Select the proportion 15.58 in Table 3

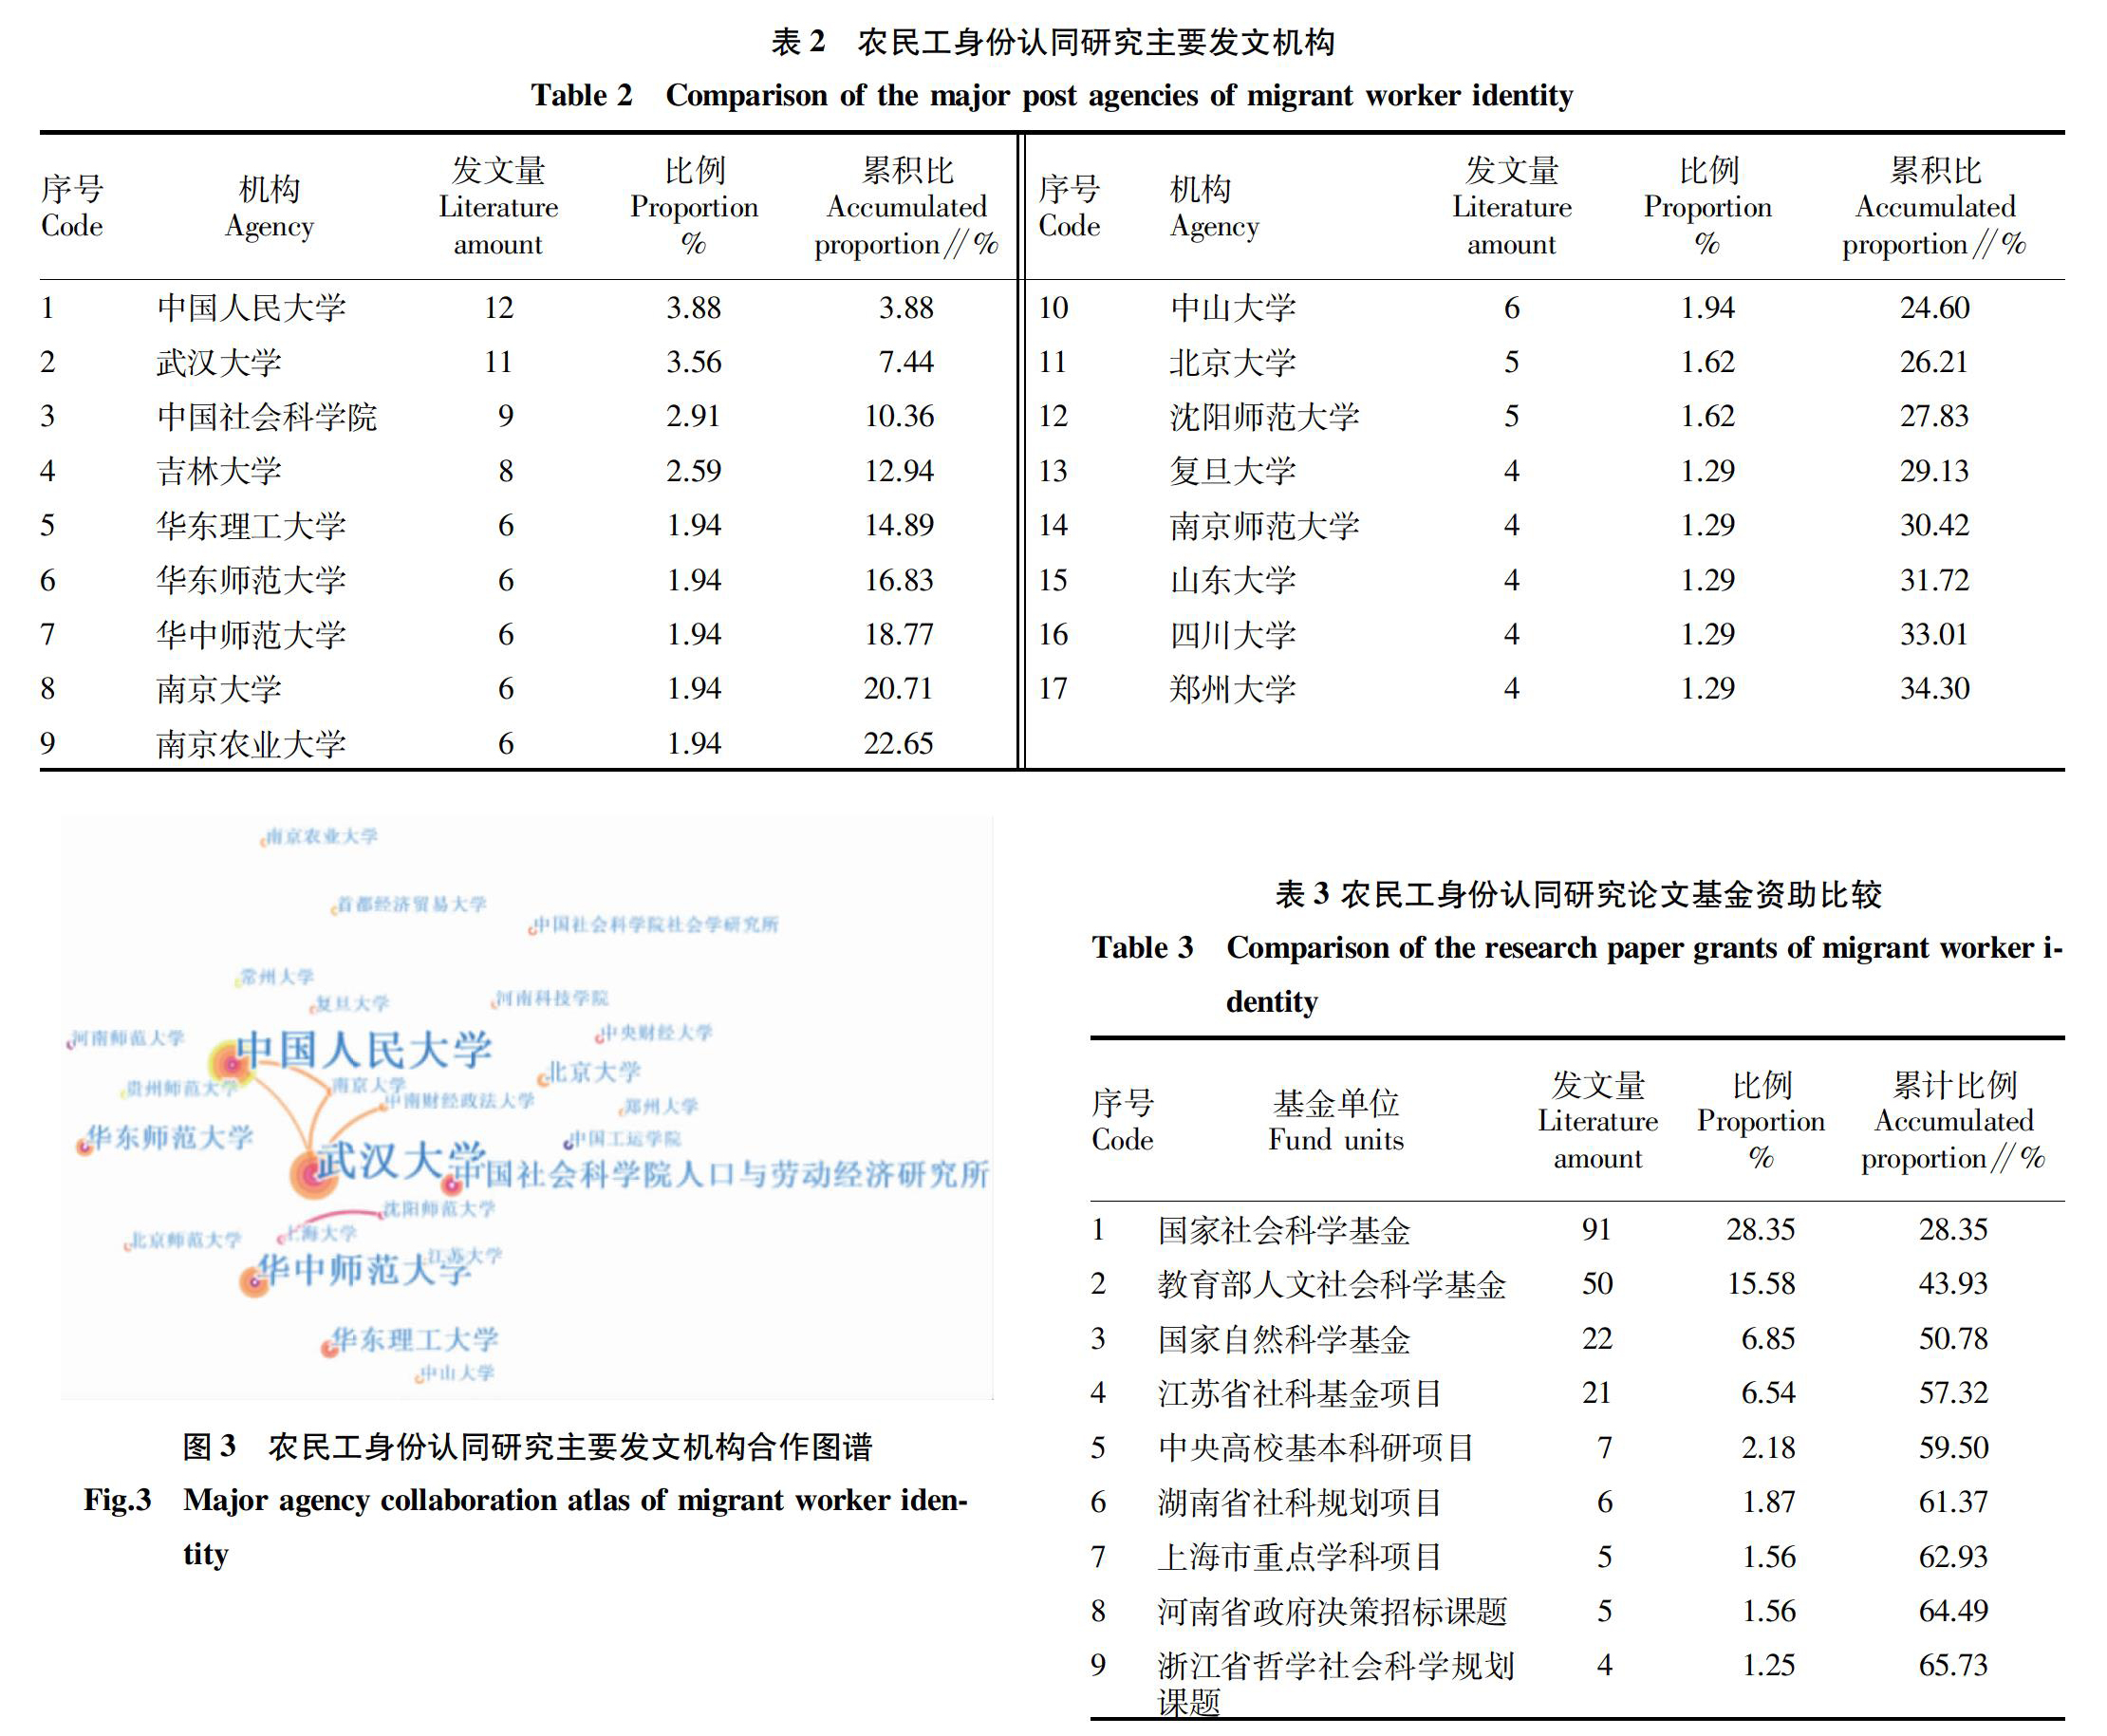click(1762, 1284)
